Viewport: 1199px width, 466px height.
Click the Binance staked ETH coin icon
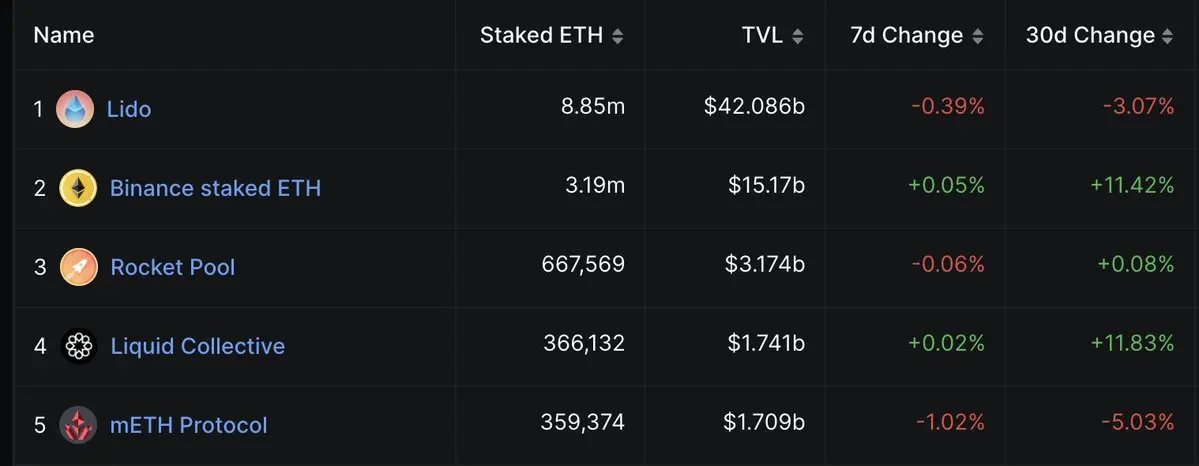[78, 187]
